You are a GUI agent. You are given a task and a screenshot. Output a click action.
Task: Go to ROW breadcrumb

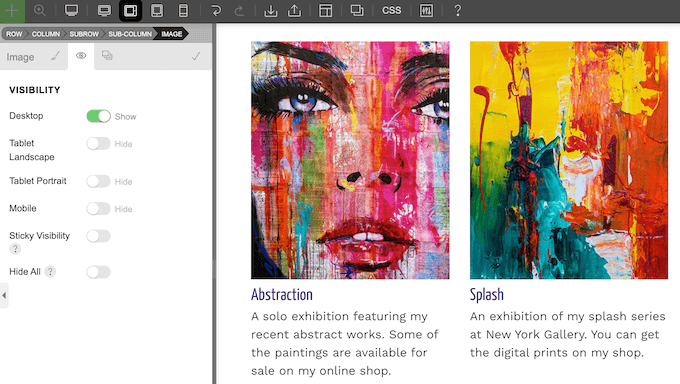tap(14, 34)
